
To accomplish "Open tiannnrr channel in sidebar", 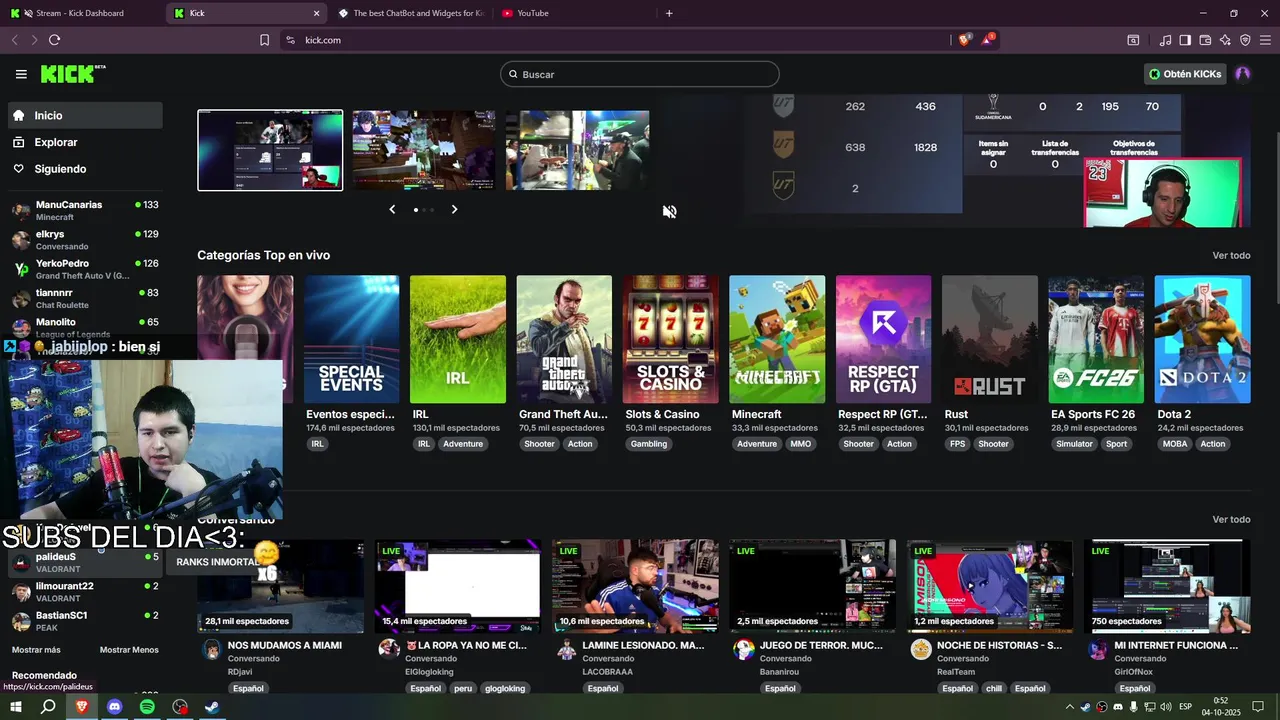I will click(x=85, y=298).
